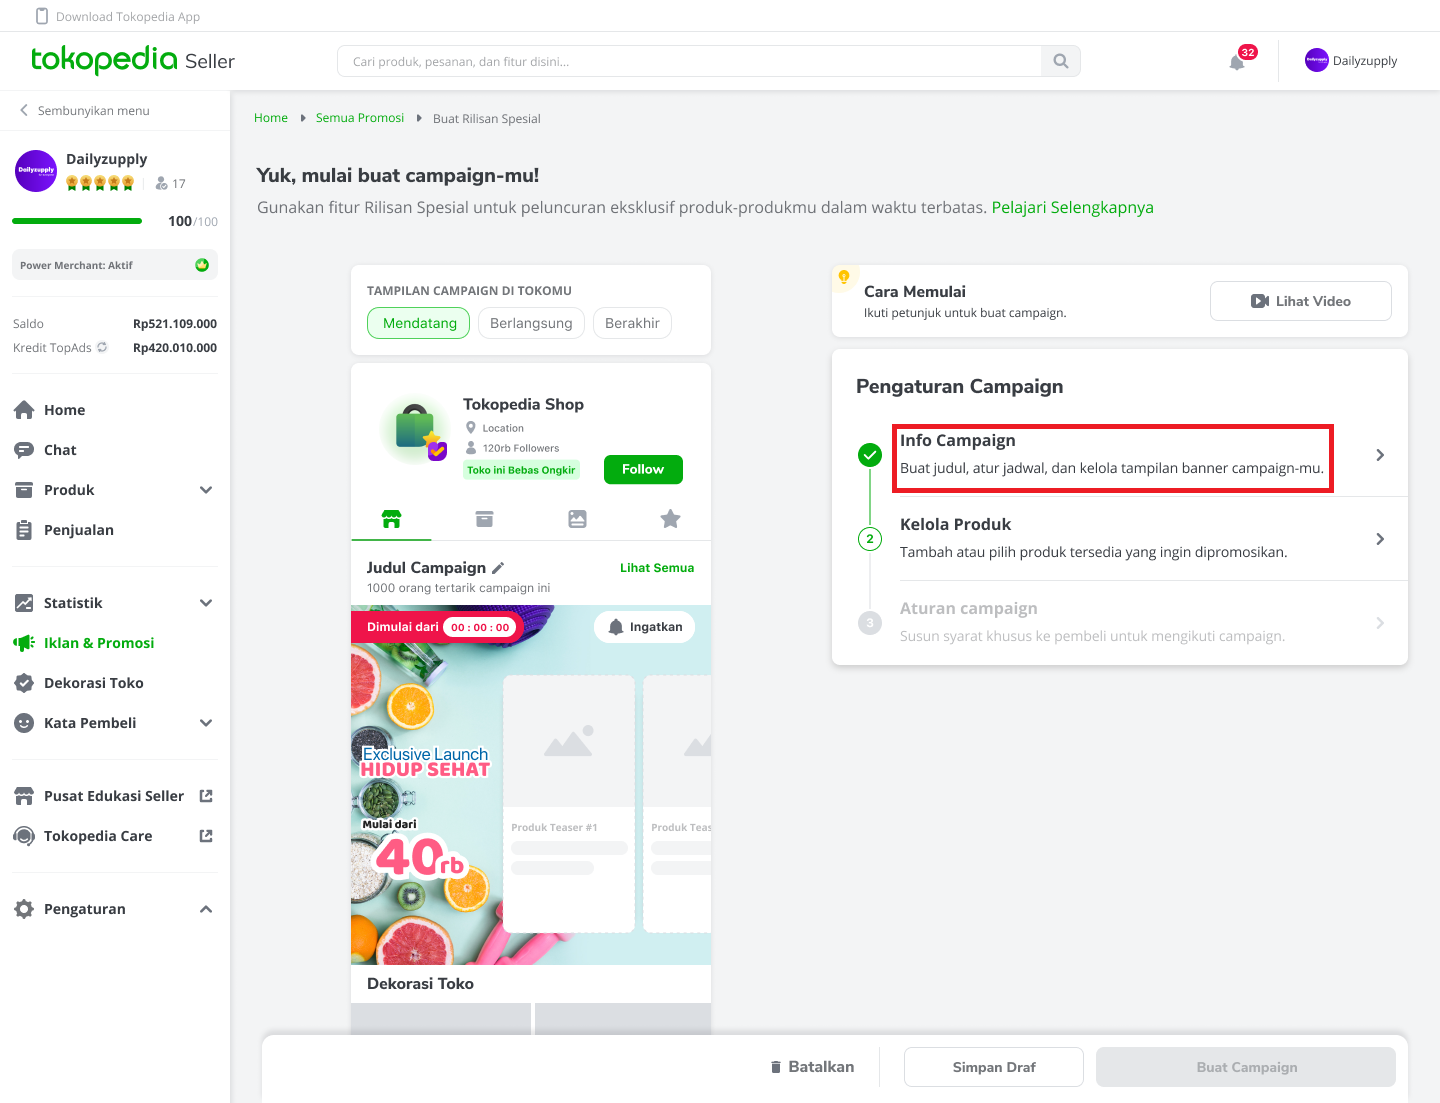Click the Lihat Video button
The height and width of the screenshot is (1103, 1440).
tap(1300, 301)
